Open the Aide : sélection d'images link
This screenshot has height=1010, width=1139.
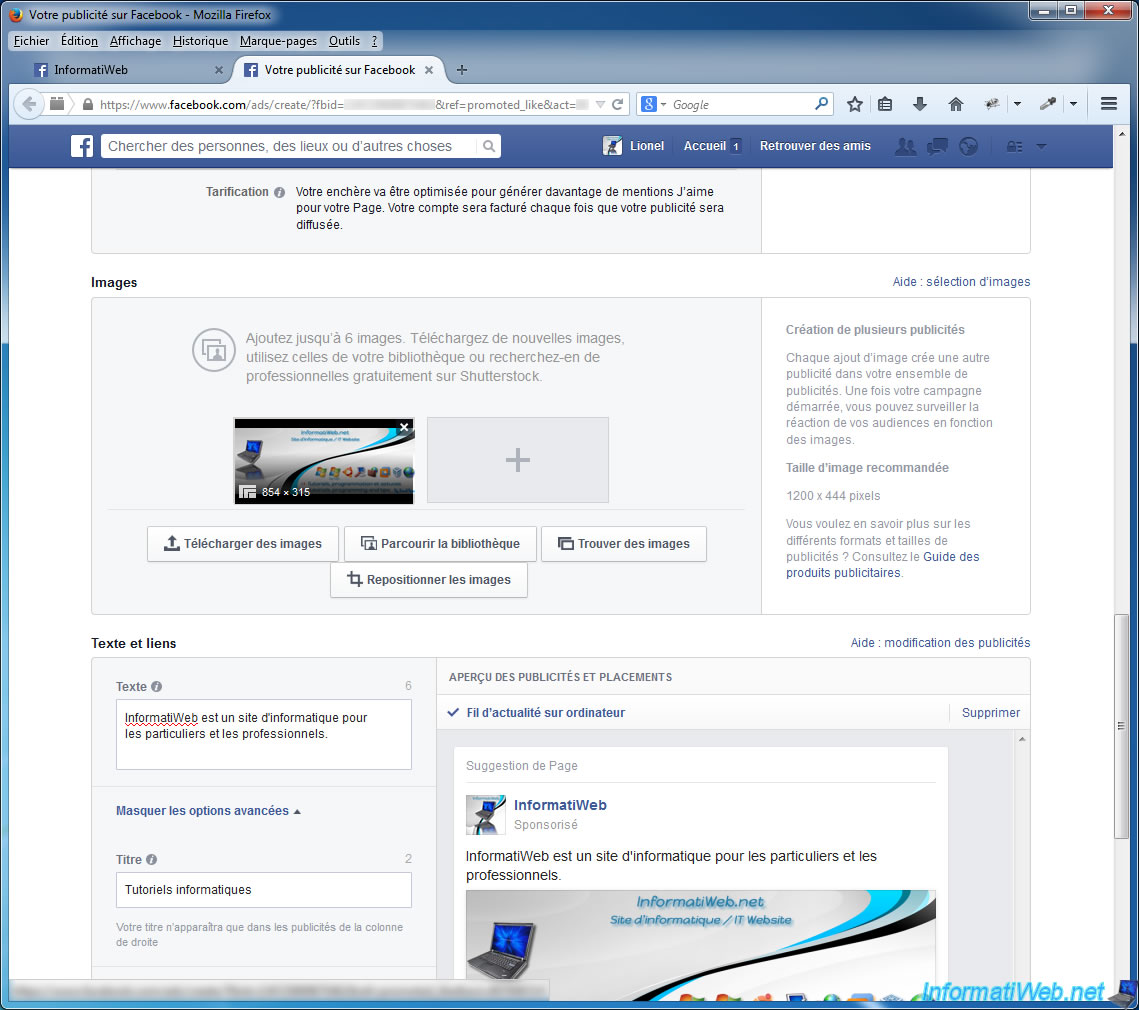[x=961, y=282]
